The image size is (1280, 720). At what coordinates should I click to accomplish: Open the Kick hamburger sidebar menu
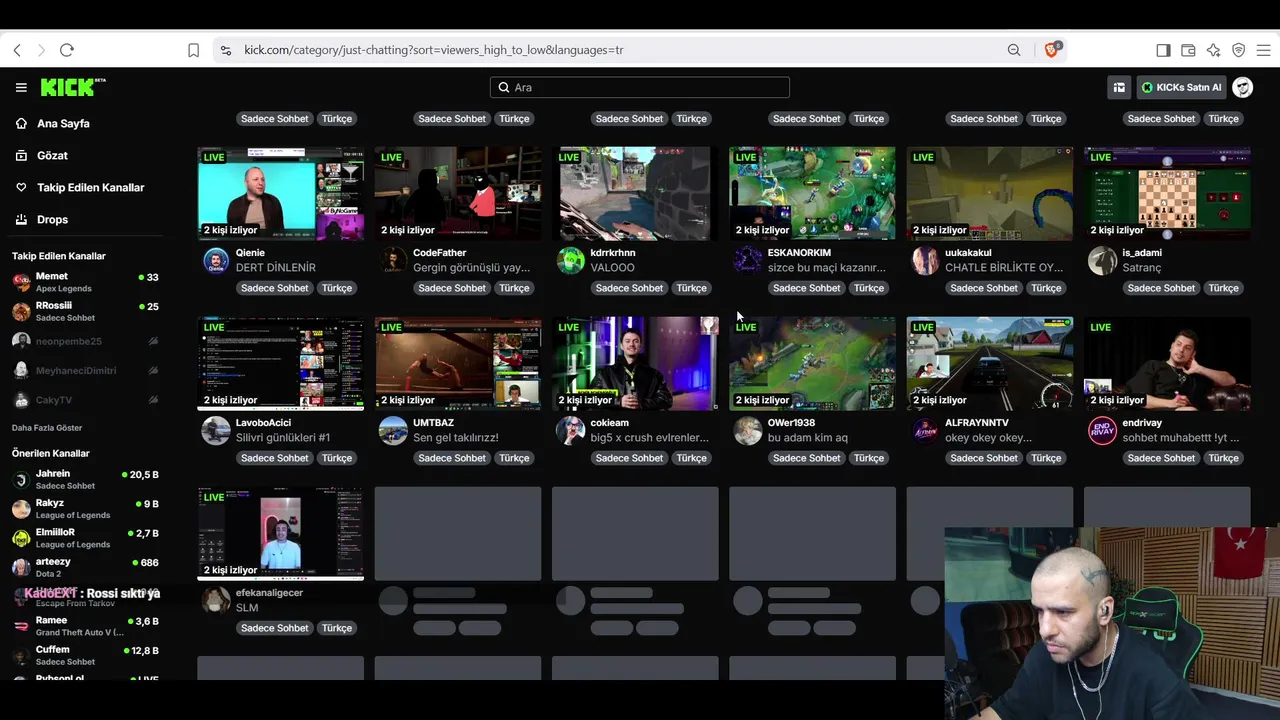[21, 87]
